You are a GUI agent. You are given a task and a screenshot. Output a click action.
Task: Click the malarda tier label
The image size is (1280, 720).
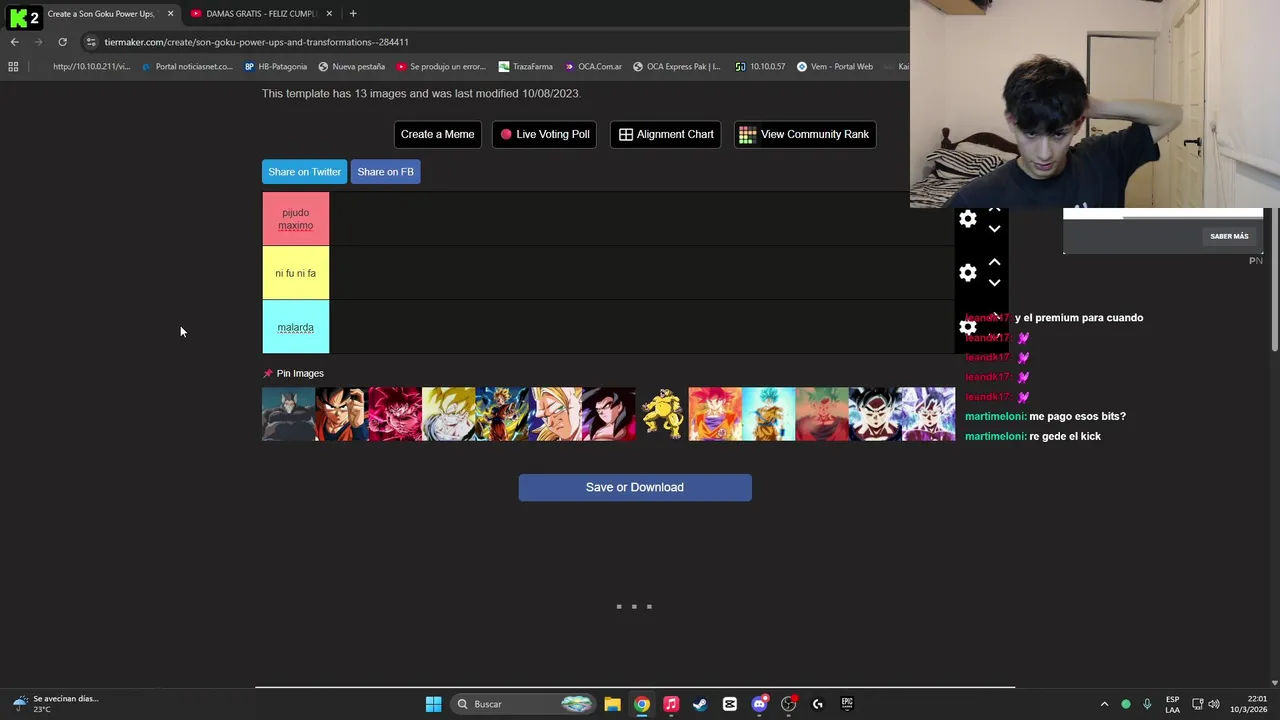[295, 327]
